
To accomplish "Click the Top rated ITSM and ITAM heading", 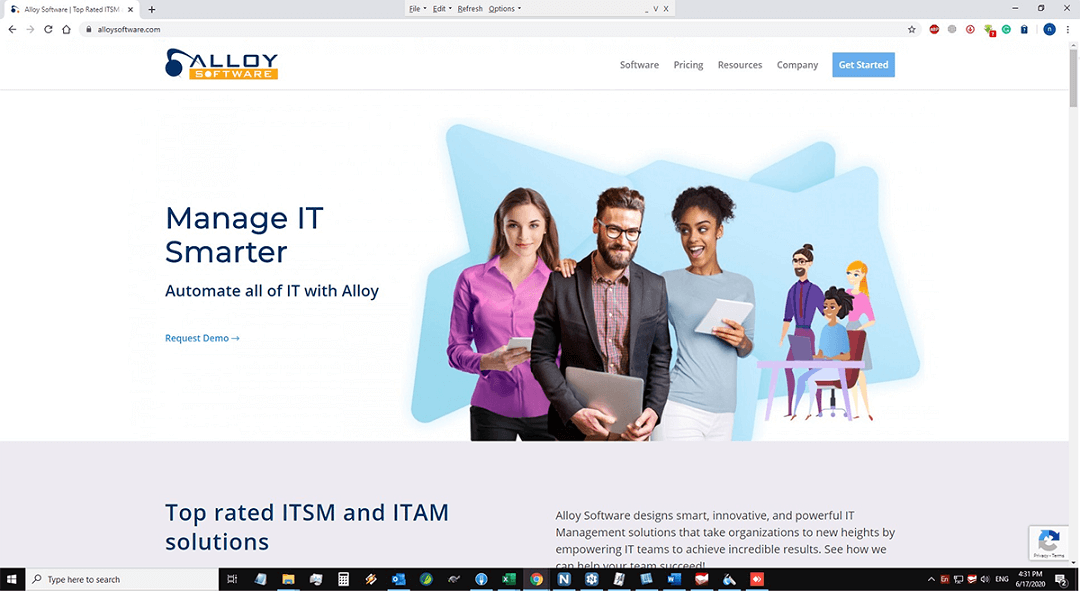I will pyautogui.click(x=307, y=527).
